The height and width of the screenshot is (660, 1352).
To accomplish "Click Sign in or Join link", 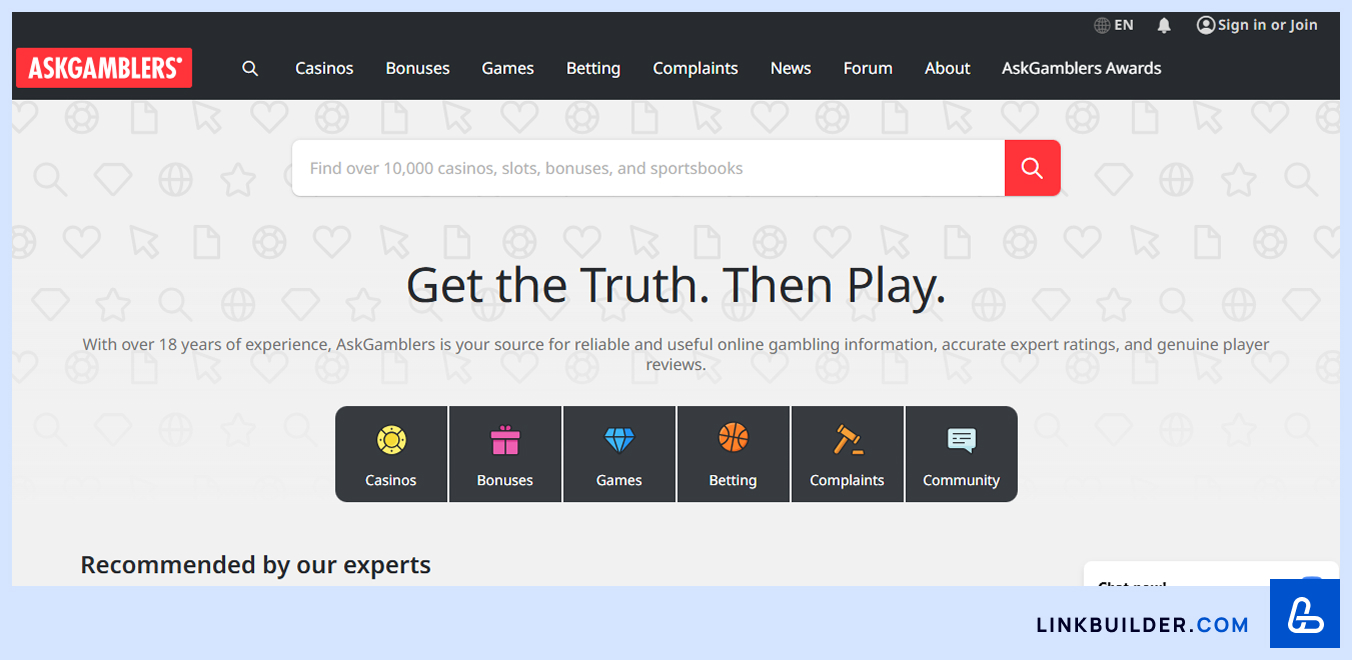I will [1267, 25].
